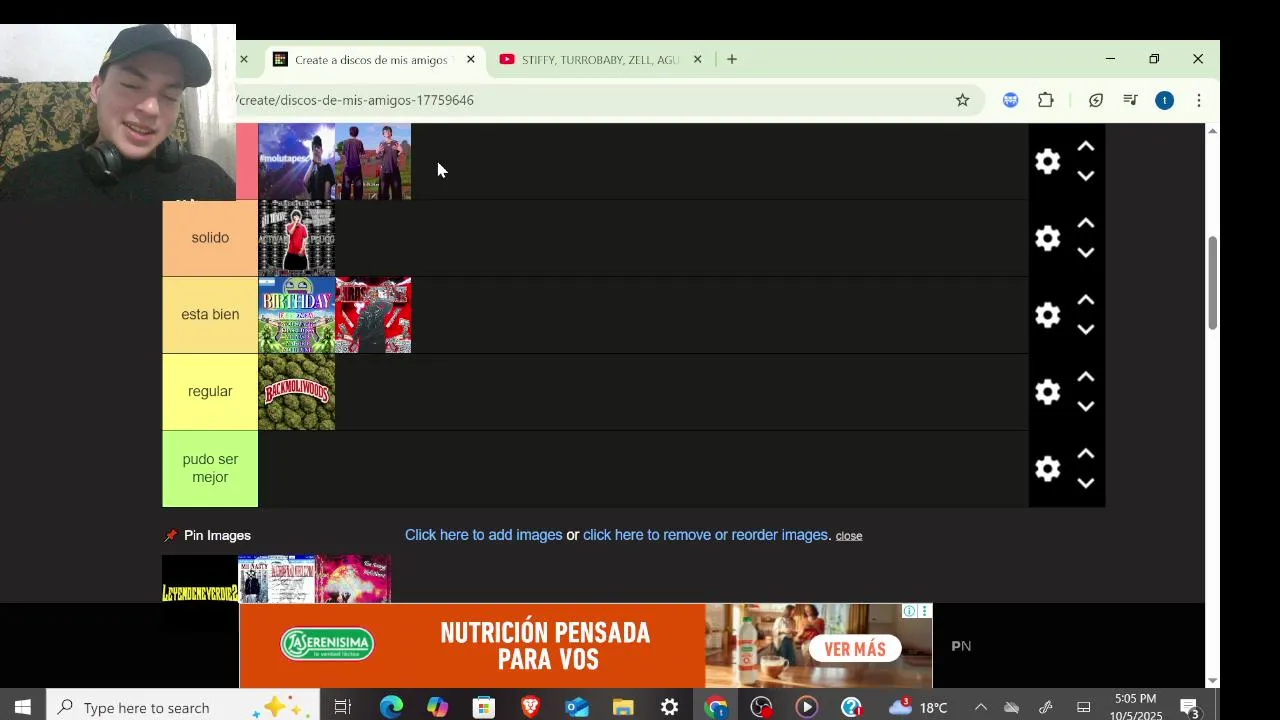Click the remove or reorder images link

click(x=705, y=535)
